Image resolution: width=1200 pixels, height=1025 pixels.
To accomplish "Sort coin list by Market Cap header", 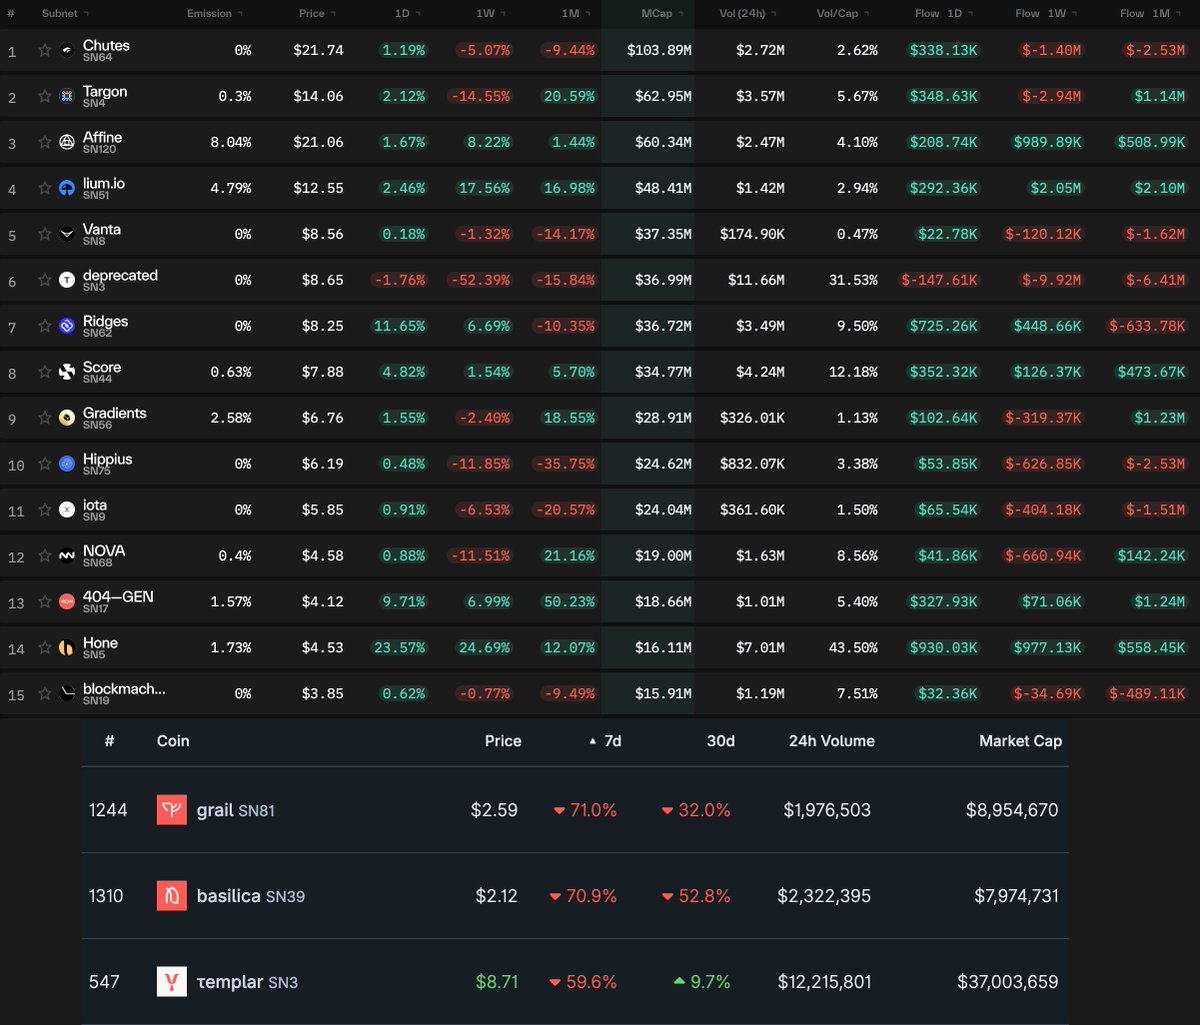I will (1020, 741).
